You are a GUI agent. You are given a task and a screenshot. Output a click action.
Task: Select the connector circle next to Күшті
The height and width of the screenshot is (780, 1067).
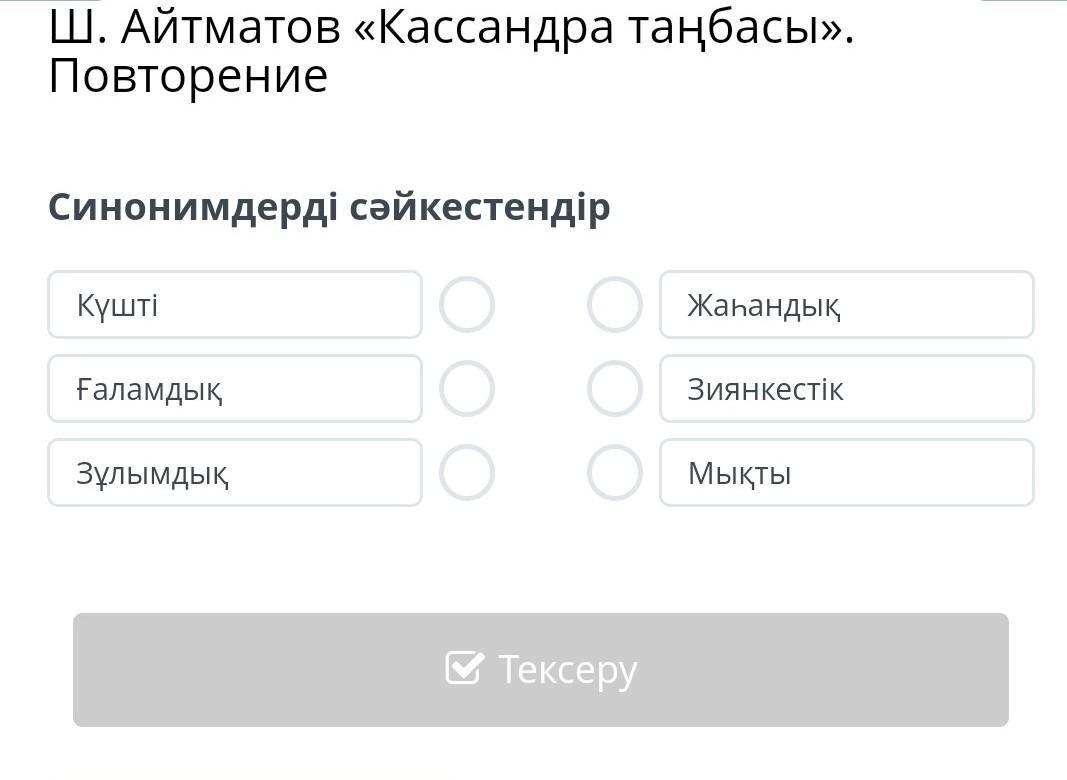pos(467,305)
